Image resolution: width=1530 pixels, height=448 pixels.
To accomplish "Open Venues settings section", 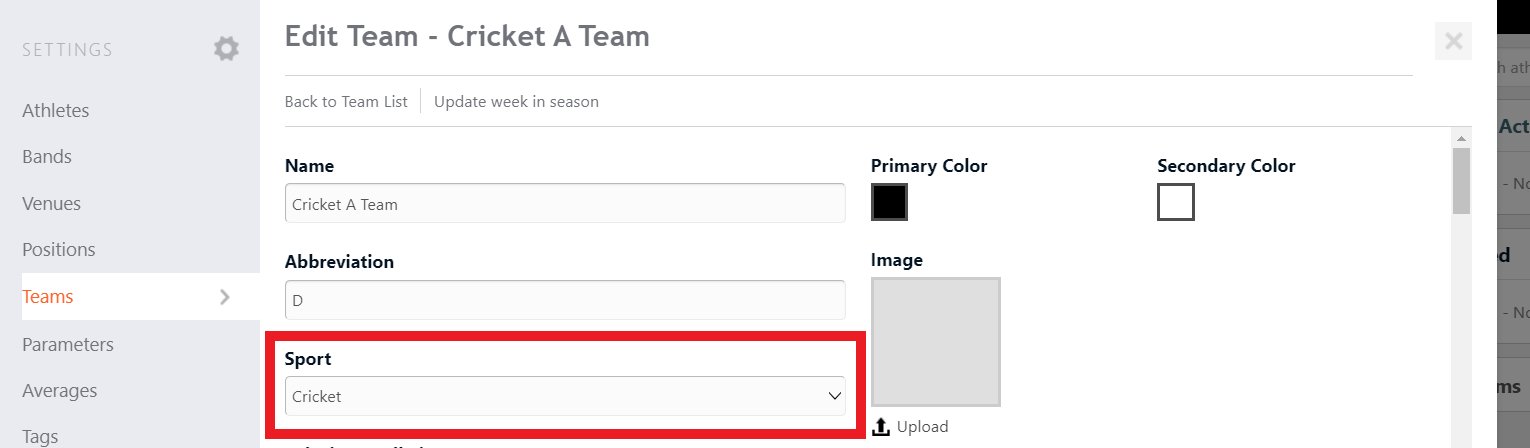I will click(51, 203).
